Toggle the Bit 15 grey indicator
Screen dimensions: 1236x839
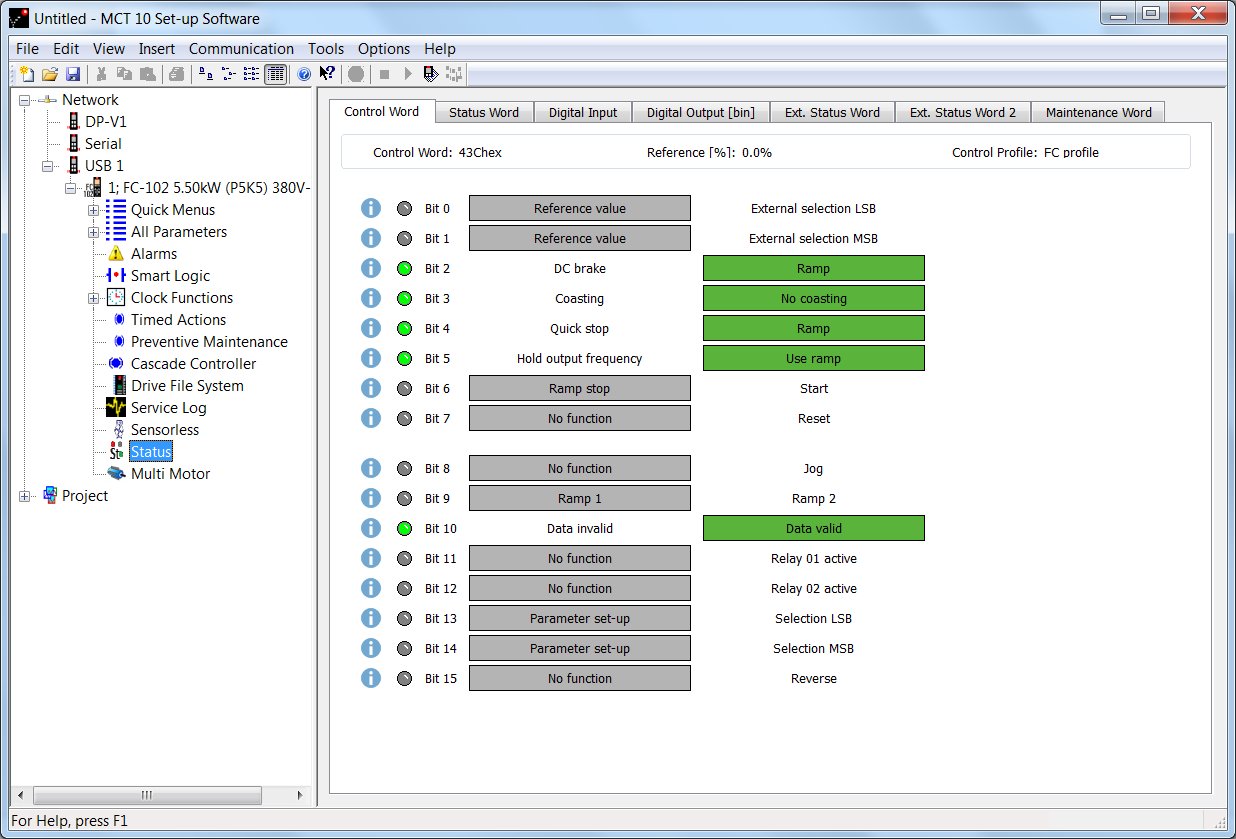404,678
